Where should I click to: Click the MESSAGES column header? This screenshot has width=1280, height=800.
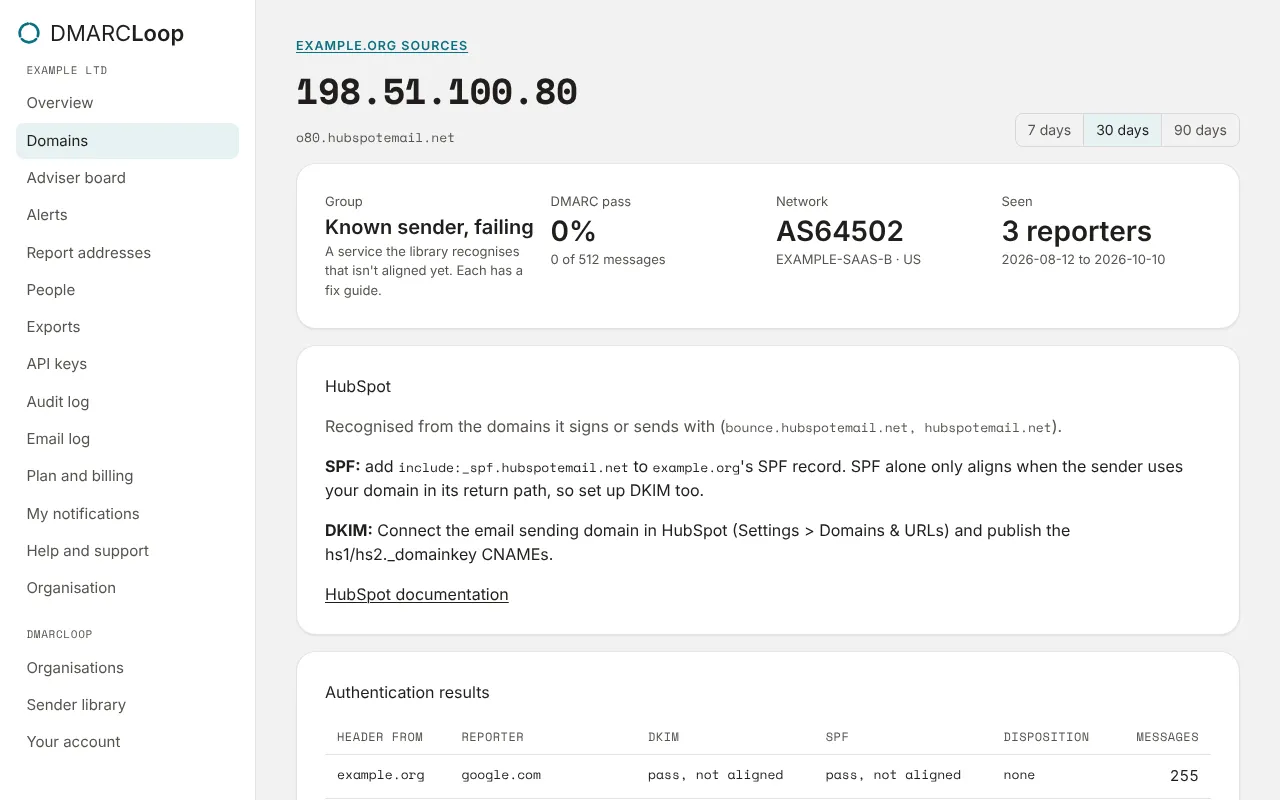pyautogui.click(x=1167, y=737)
